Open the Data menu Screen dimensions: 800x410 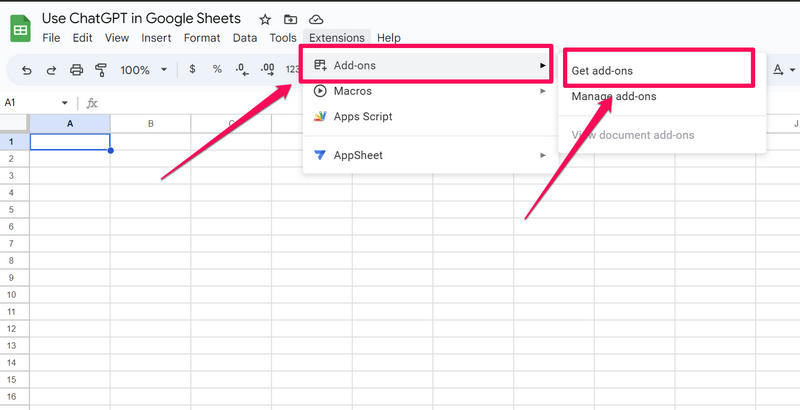click(245, 38)
